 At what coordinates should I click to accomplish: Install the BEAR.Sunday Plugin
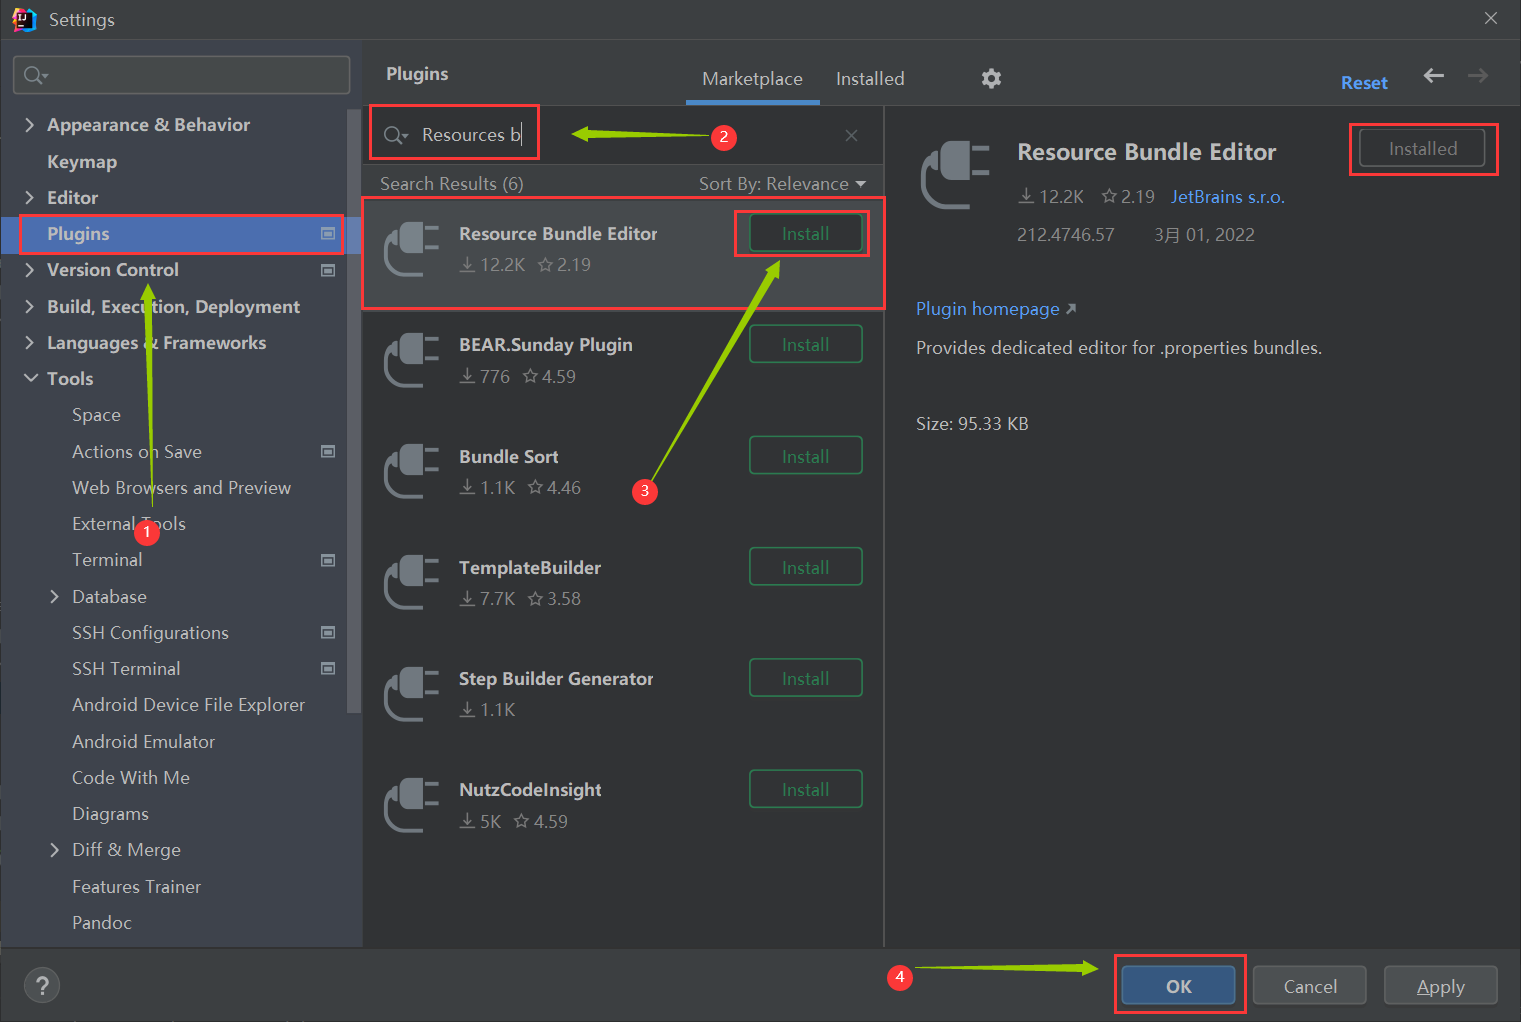coord(805,344)
